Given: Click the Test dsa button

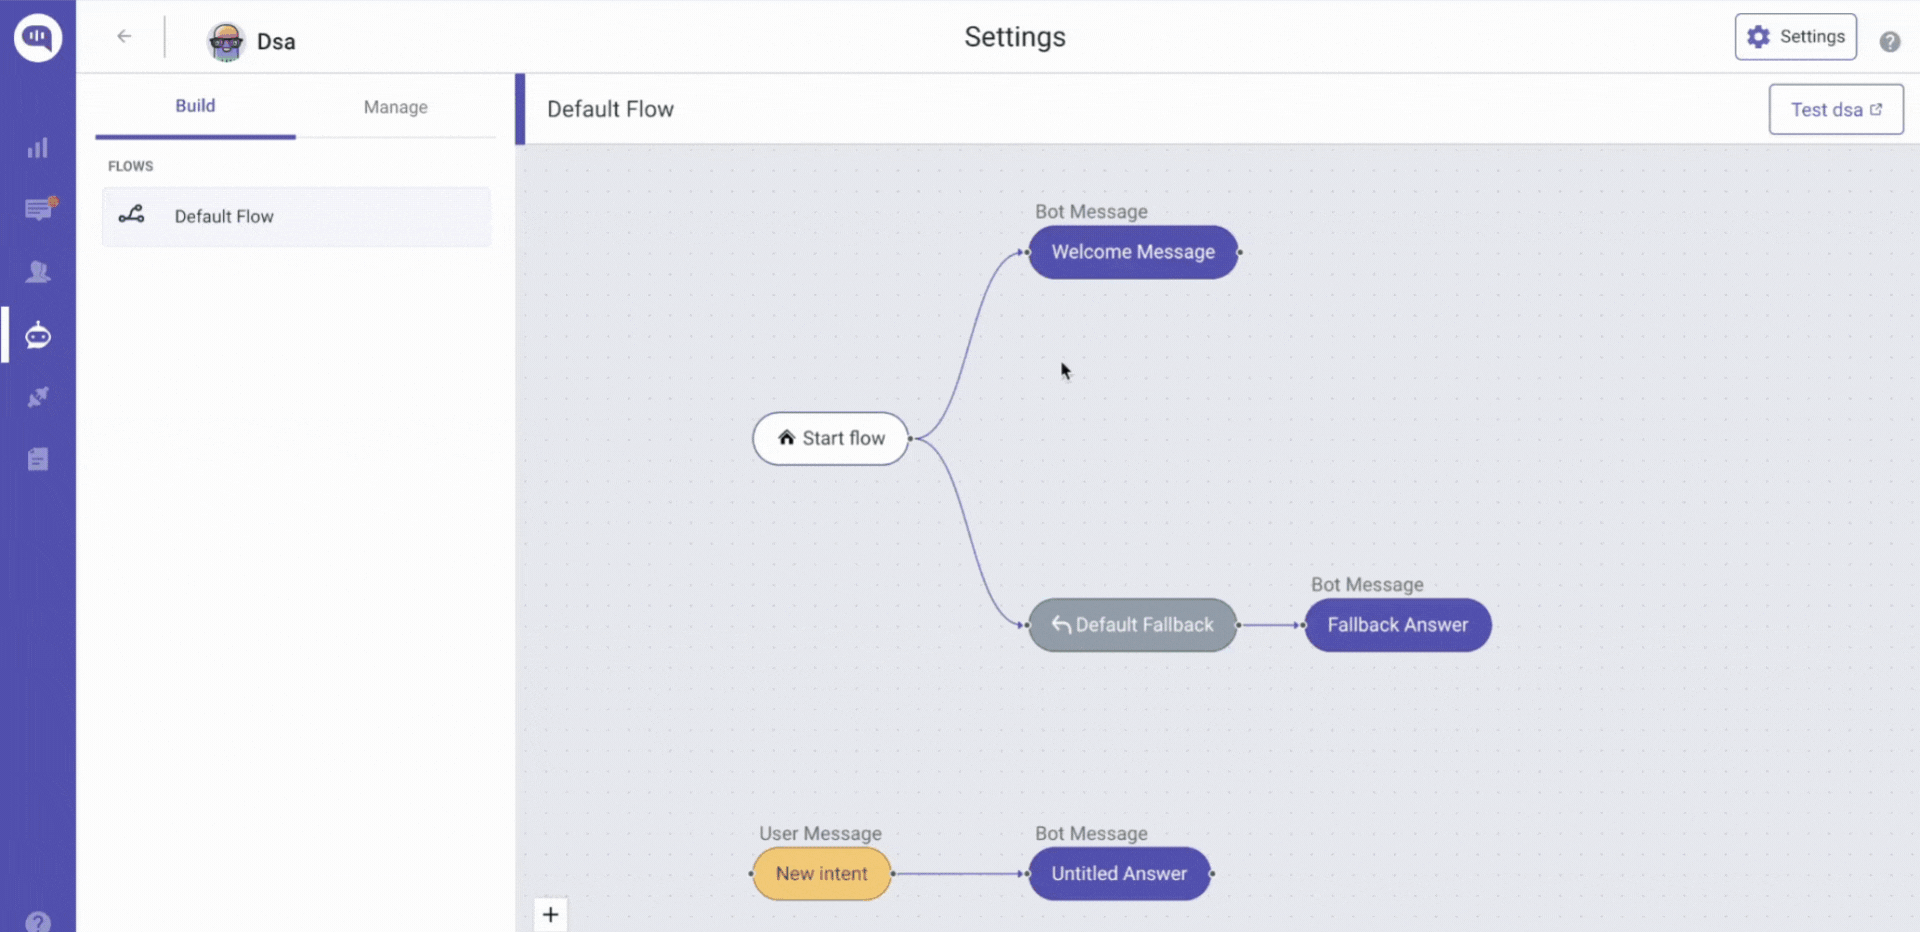Looking at the screenshot, I should pos(1836,109).
